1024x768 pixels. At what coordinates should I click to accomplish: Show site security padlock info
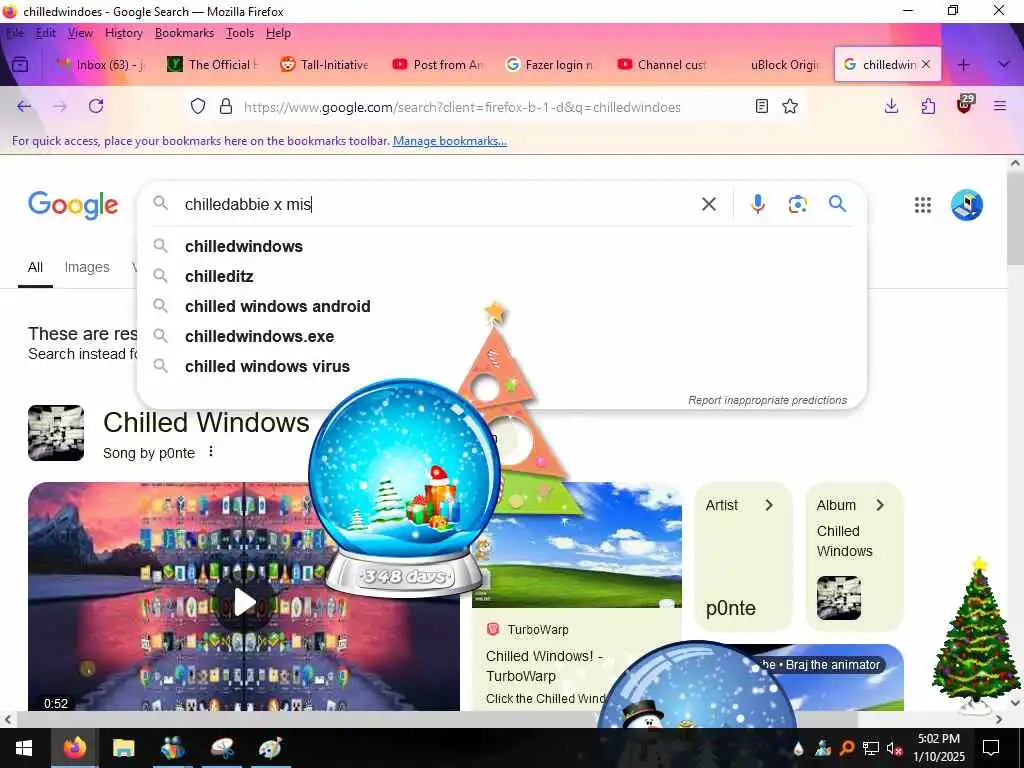click(x=226, y=106)
